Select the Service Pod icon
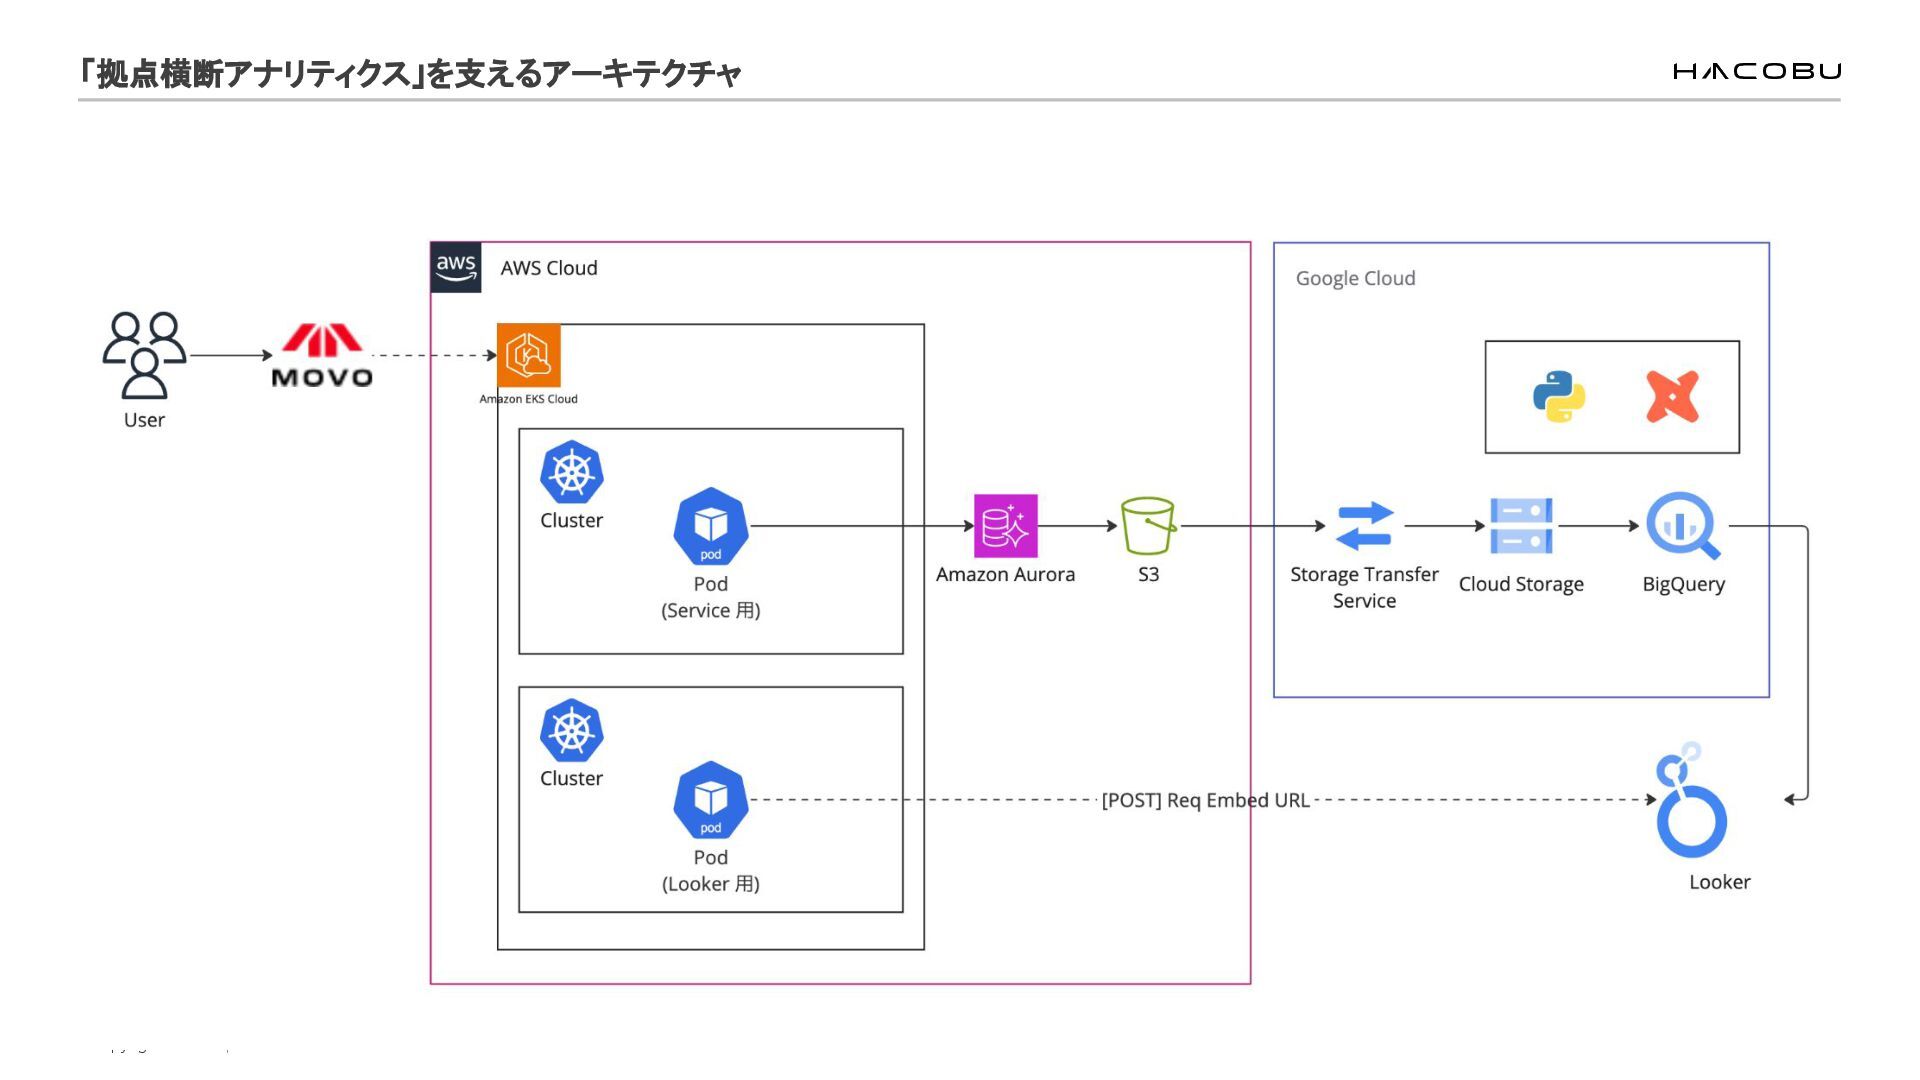Screen dimensions: 1920x1080 (x=711, y=526)
